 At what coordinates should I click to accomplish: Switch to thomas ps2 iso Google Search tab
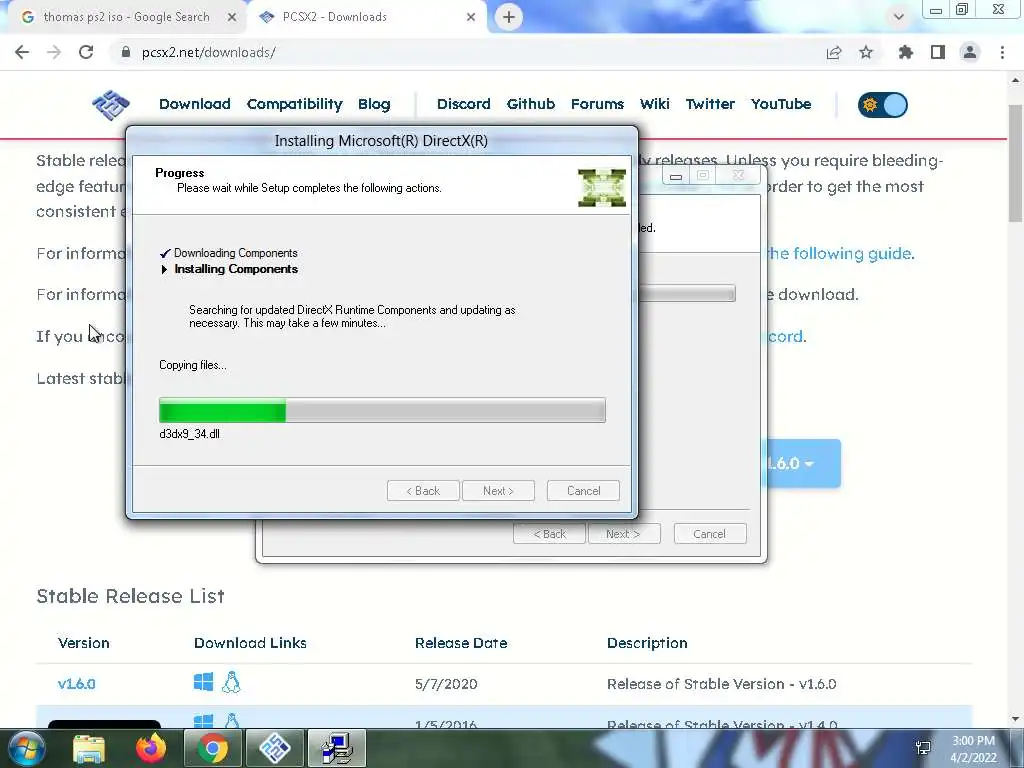[x=127, y=17]
